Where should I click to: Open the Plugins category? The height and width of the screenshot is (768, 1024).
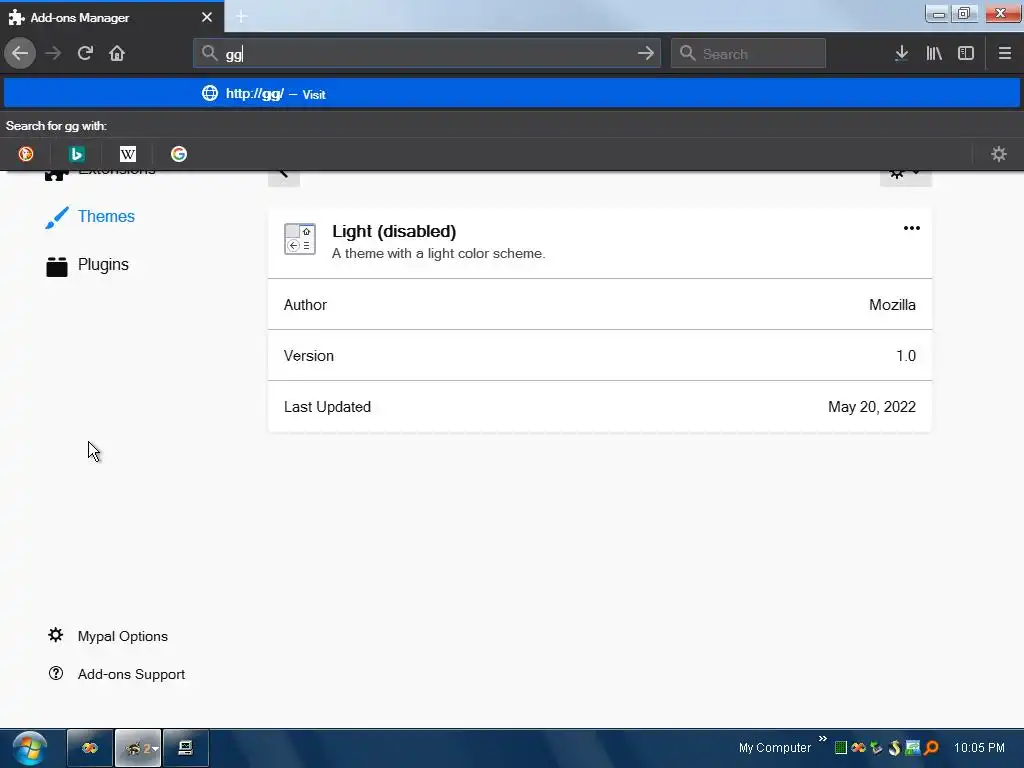pyautogui.click(x=88, y=265)
